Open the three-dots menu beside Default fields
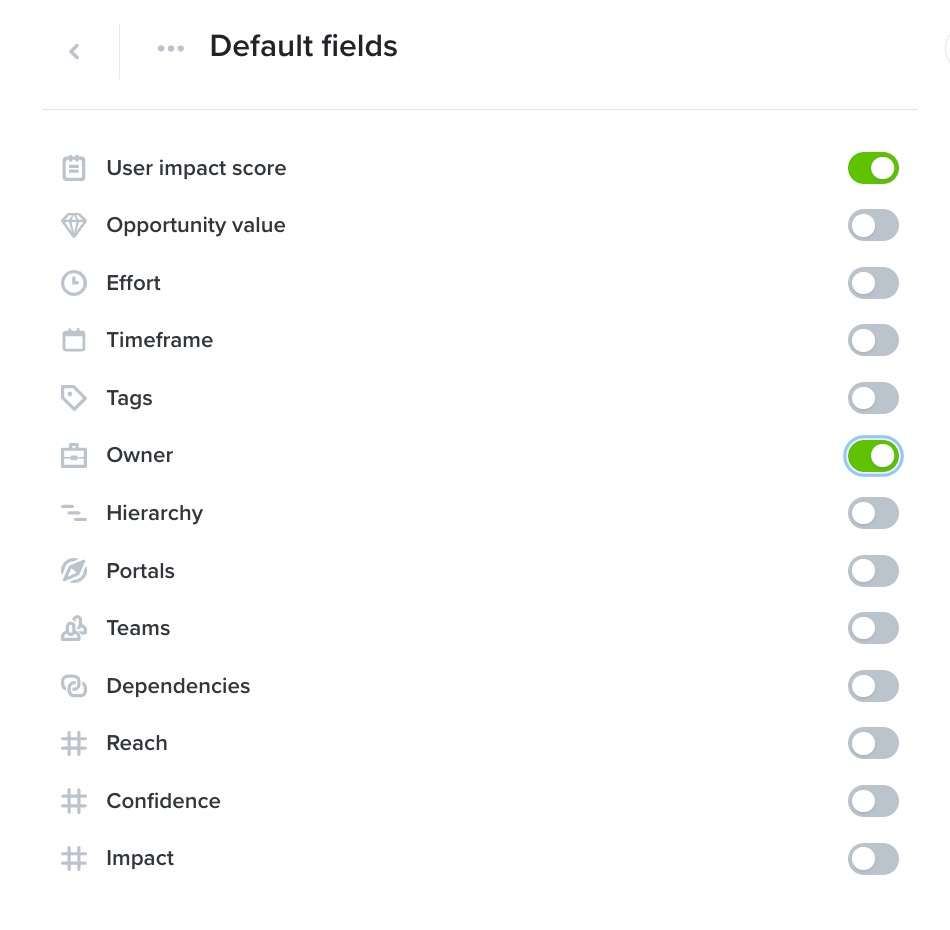Viewport: 950px width, 930px height. point(171,48)
